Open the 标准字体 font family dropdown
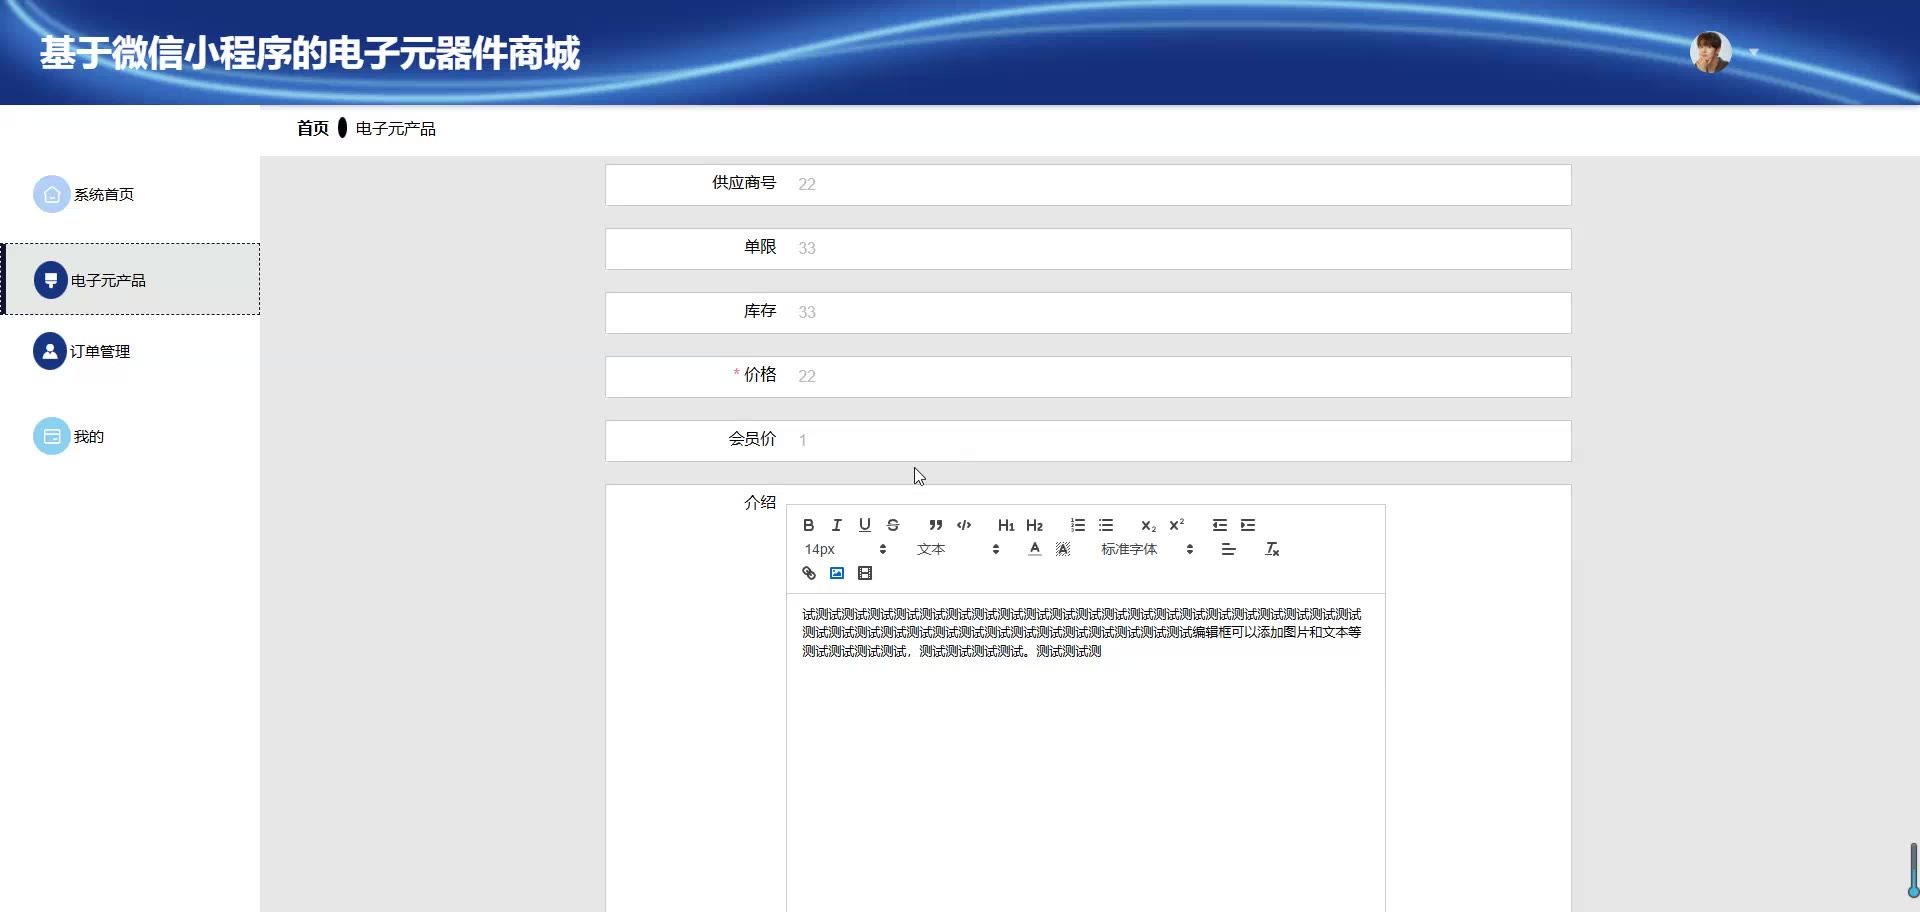The height and width of the screenshot is (912, 1920). pos(1146,549)
